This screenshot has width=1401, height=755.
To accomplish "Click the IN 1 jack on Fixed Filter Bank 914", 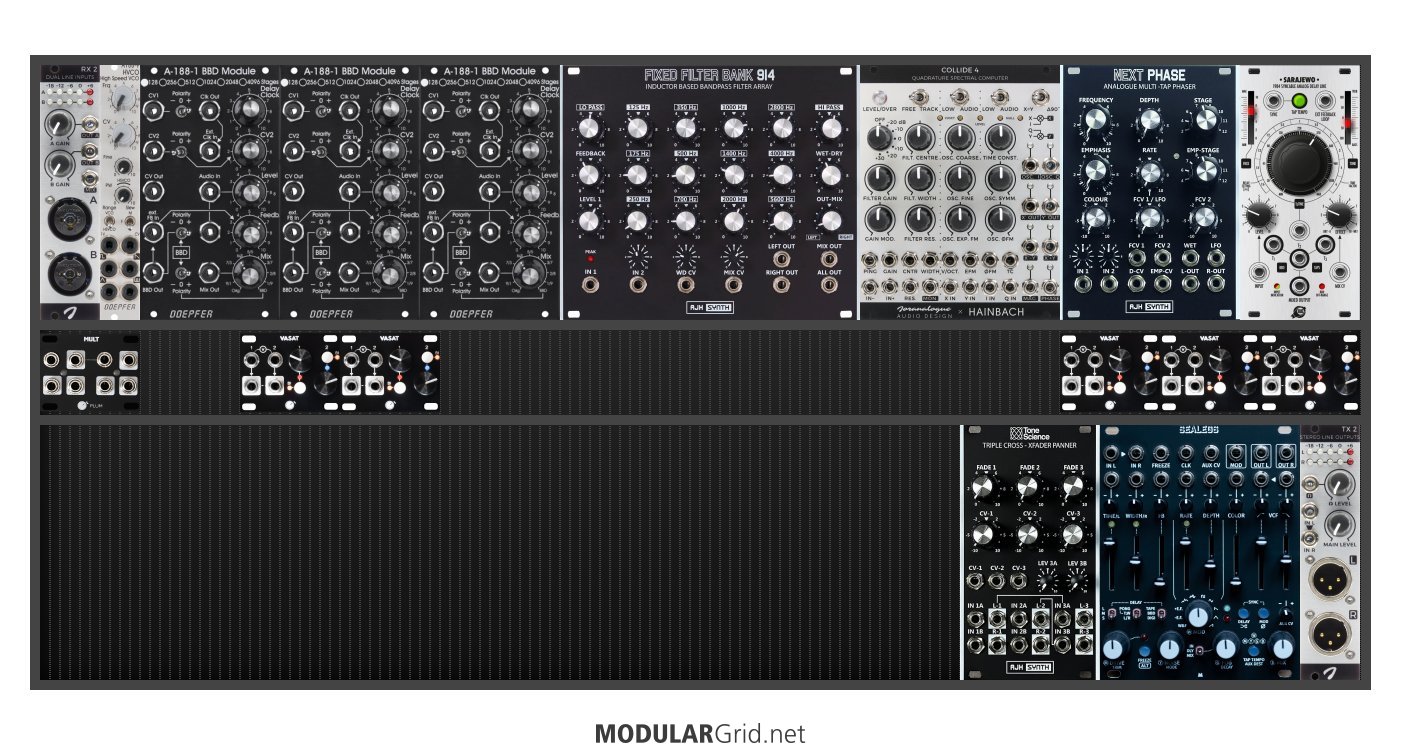I will coord(588,285).
